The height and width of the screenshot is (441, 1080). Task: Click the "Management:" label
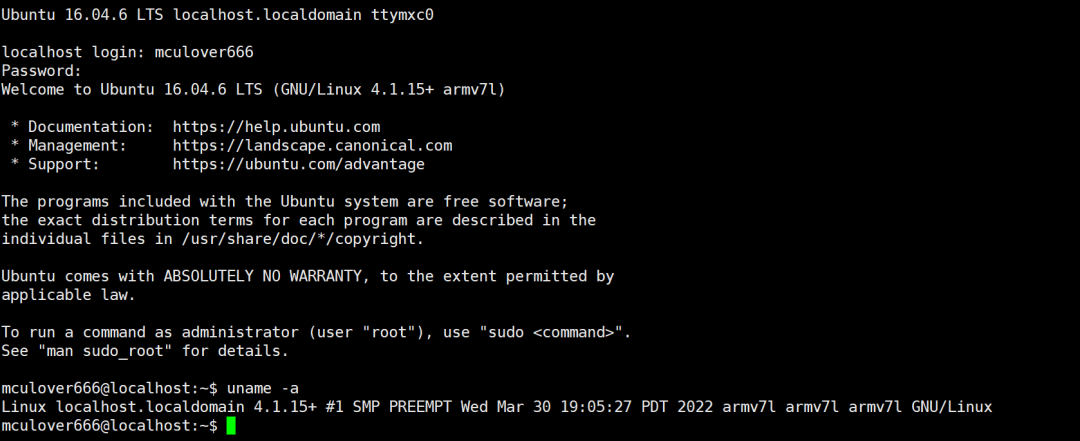(x=82, y=145)
